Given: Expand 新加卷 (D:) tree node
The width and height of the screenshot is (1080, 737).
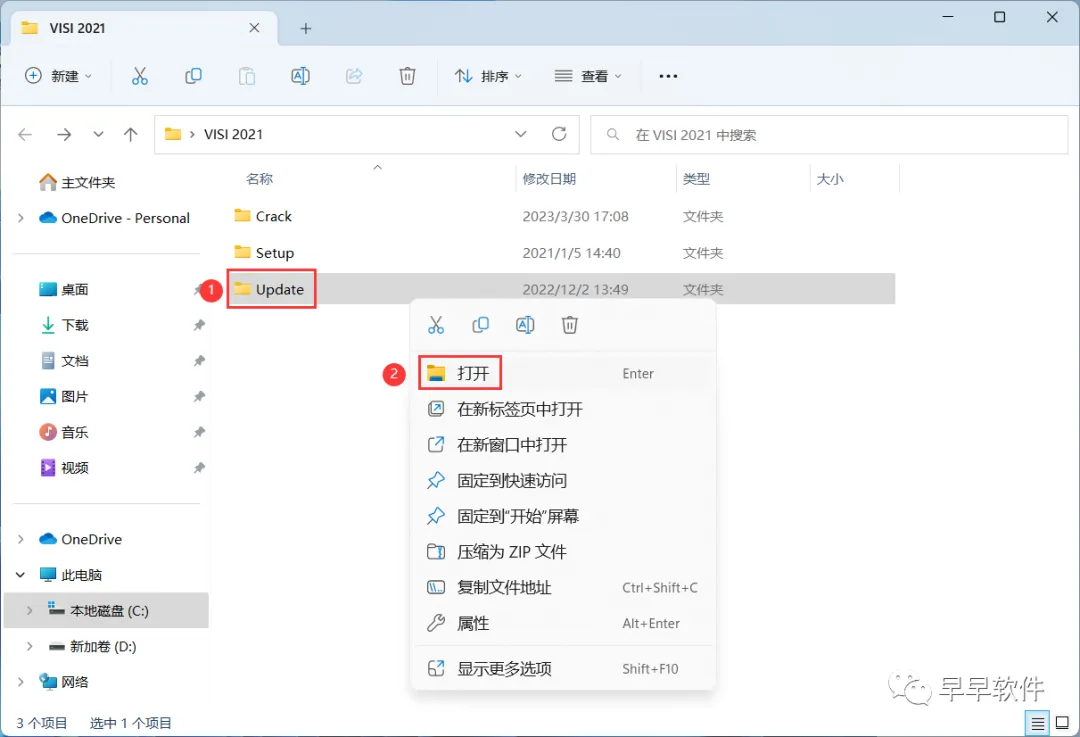Looking at the screenshot, I should [x=29, y=646].
